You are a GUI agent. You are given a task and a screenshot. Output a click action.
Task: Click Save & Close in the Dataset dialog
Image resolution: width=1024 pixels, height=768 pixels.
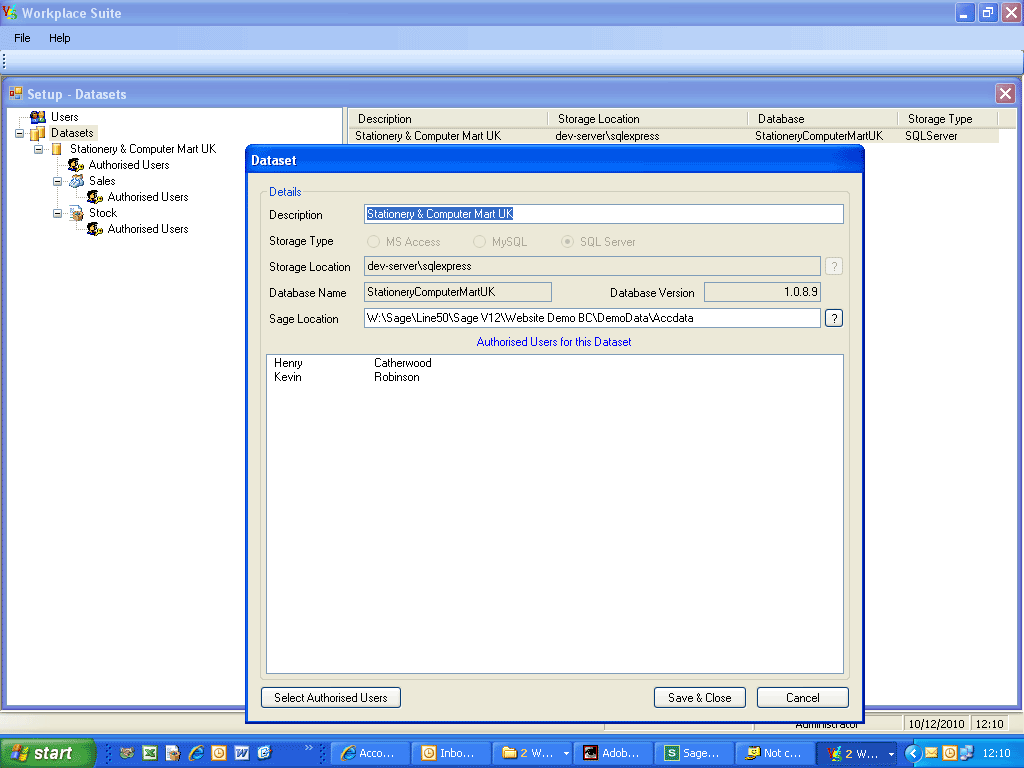click(x=699, y=697)
